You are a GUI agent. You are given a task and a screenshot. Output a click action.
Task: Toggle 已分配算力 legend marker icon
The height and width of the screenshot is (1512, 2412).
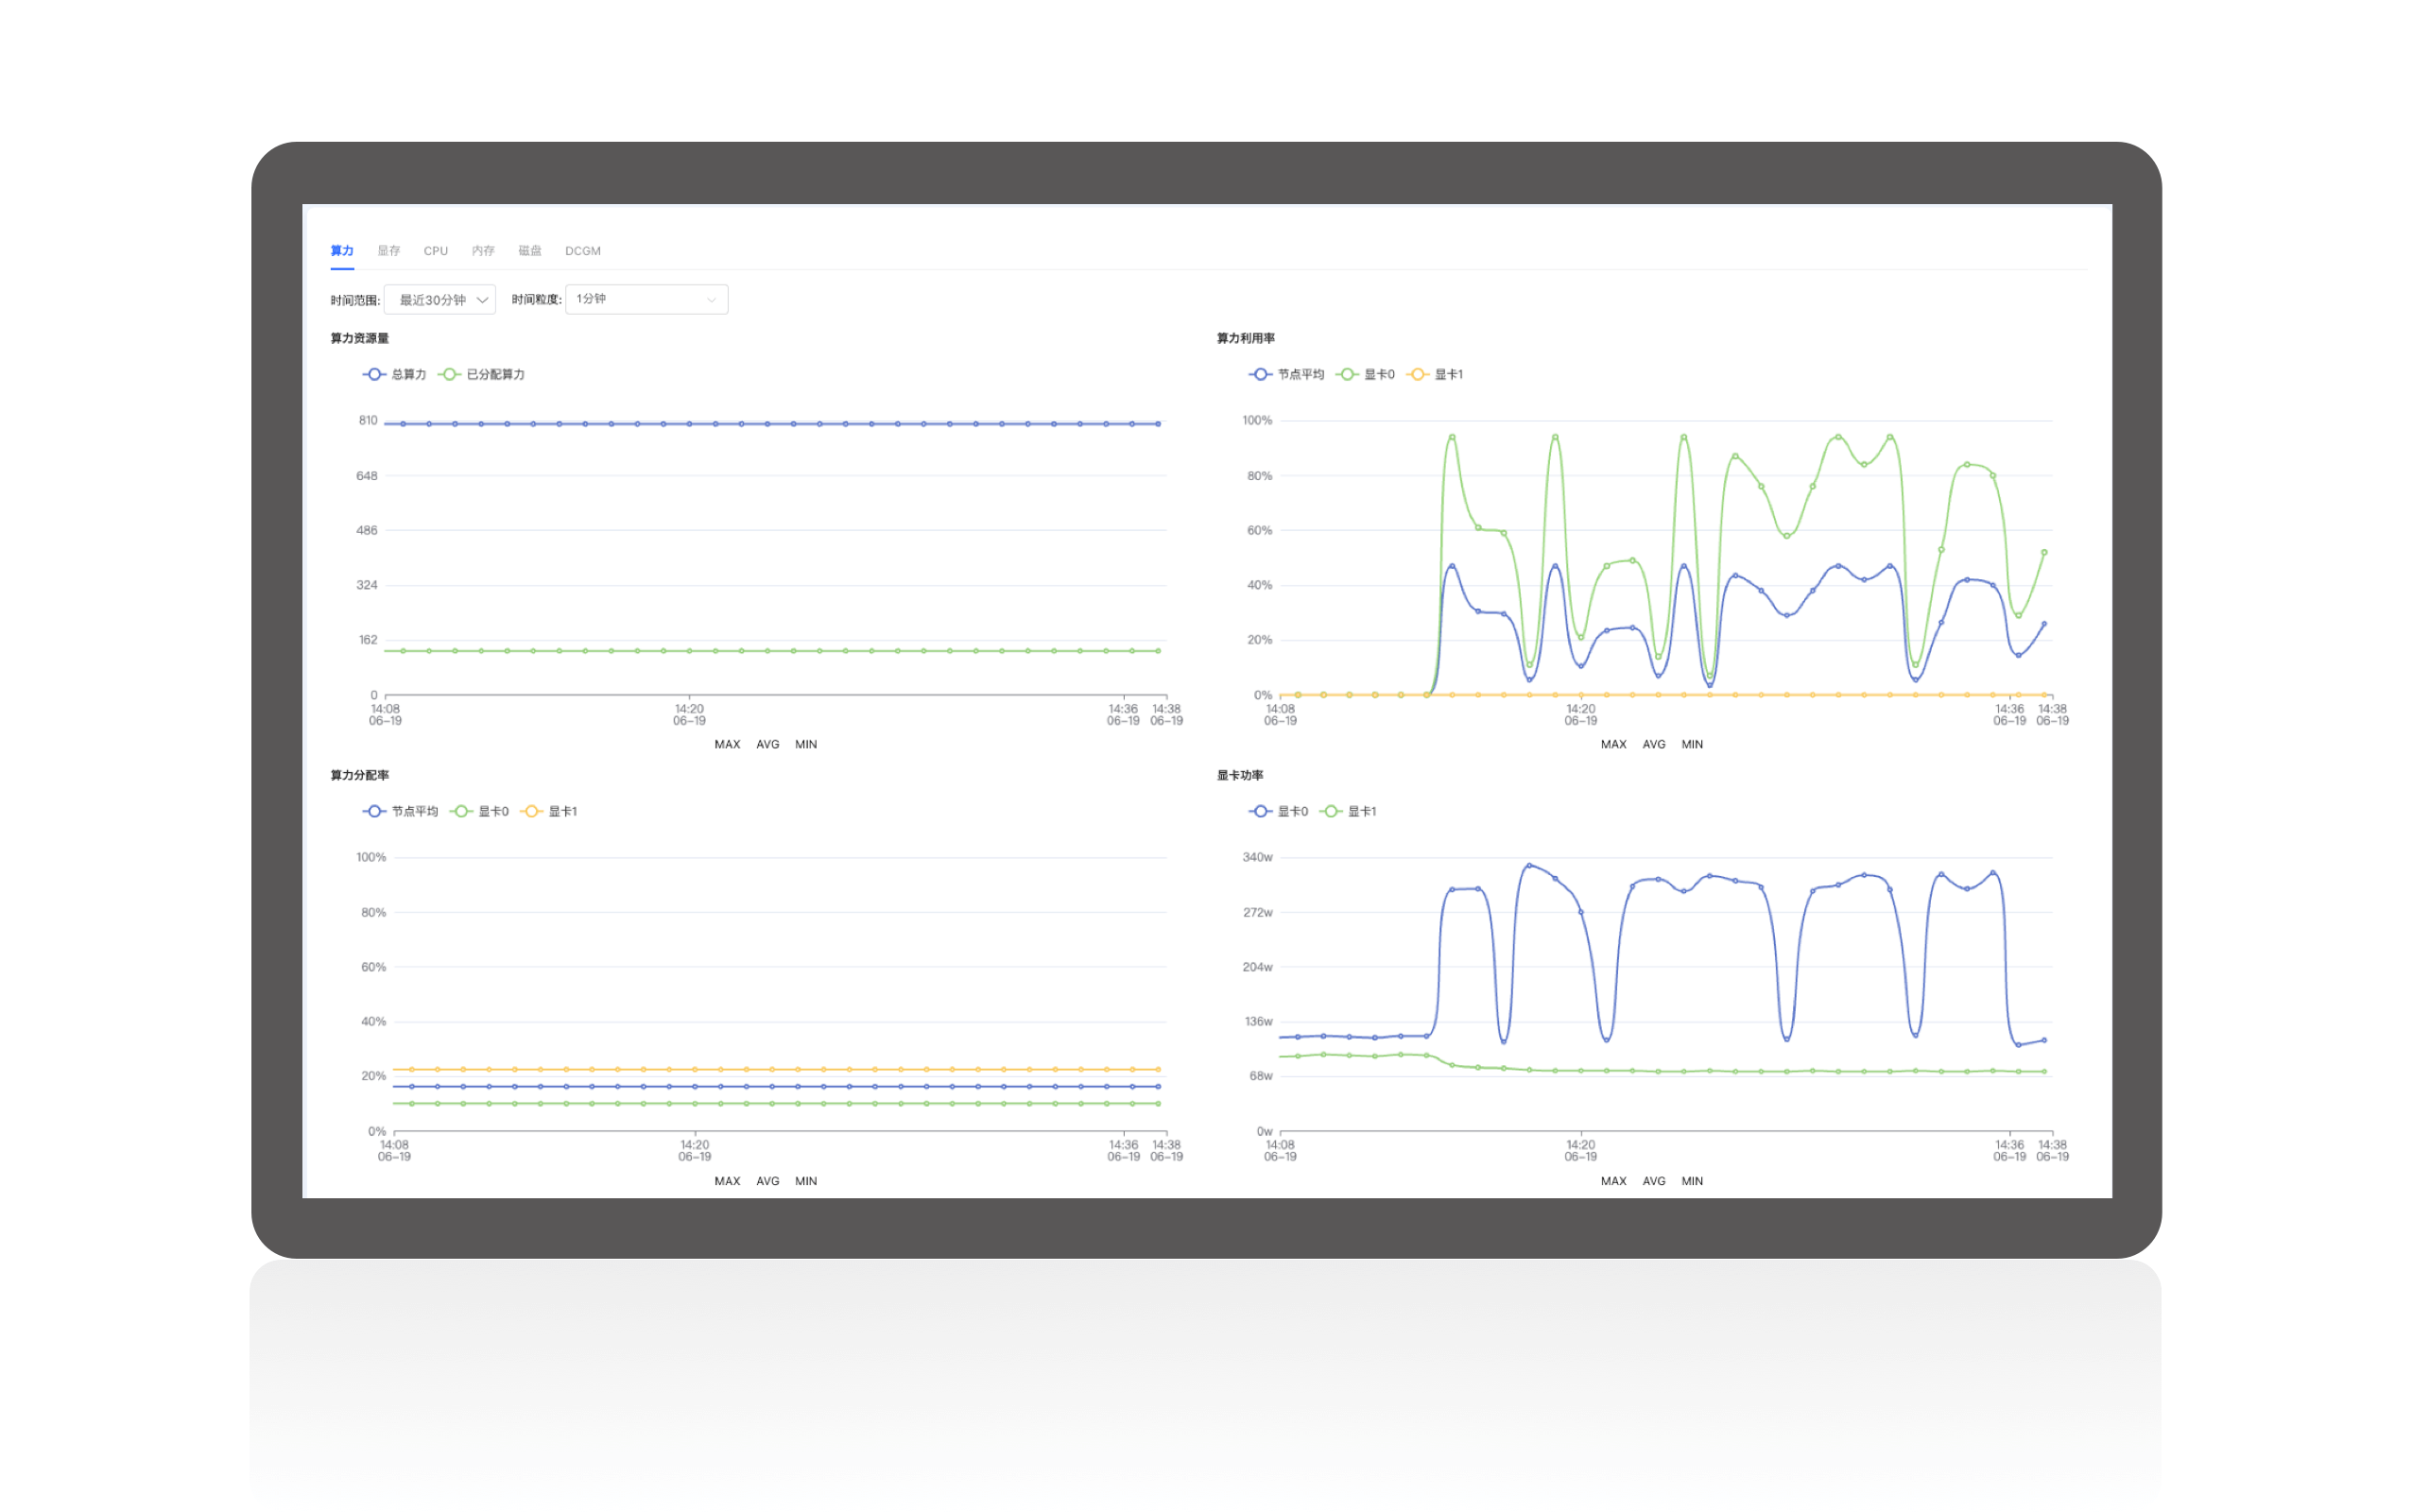coord(449,374)
